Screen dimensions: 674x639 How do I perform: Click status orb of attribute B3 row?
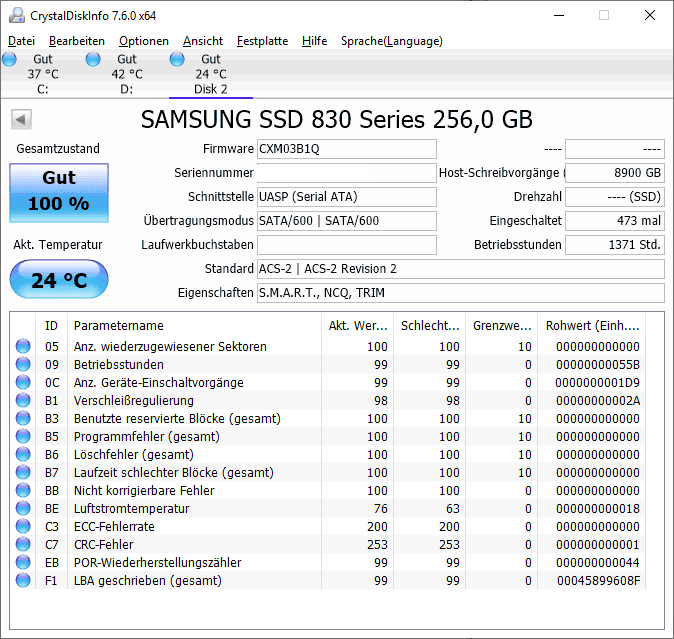coord(23,419)
